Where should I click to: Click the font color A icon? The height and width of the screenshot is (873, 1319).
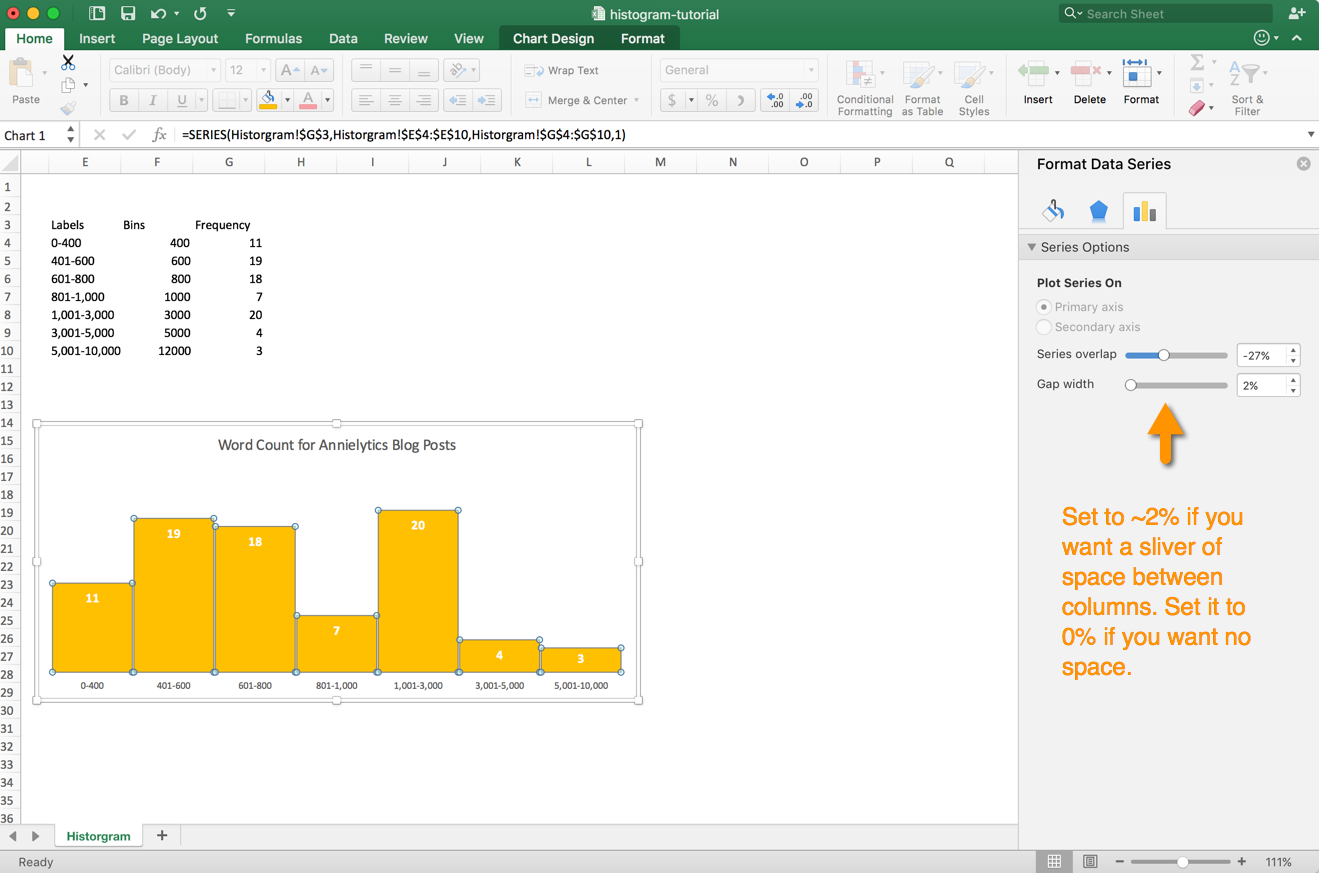(x=307, y=100)
